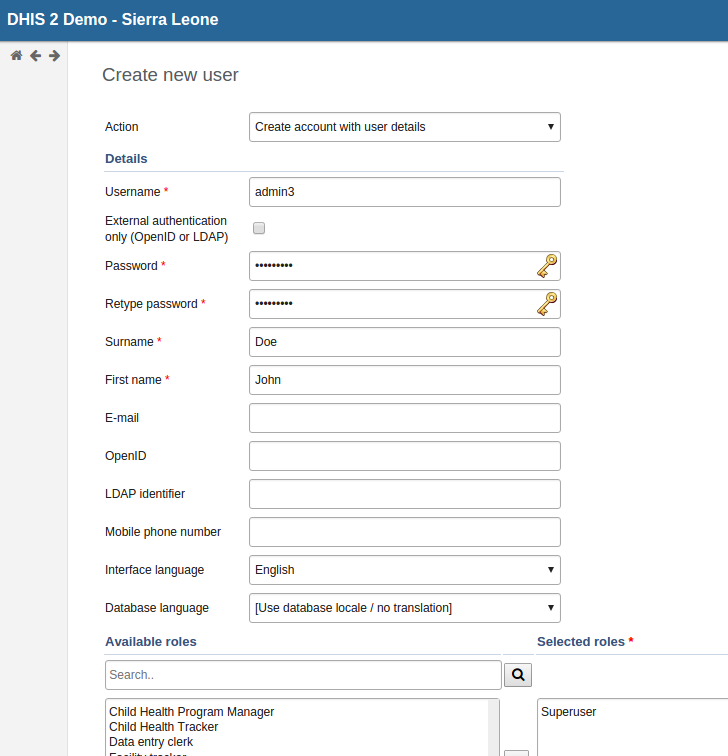Click the DHIS 2 Demo header title
Image resolution: width=728 pixels, height=756 pixels.
point(113,20)
